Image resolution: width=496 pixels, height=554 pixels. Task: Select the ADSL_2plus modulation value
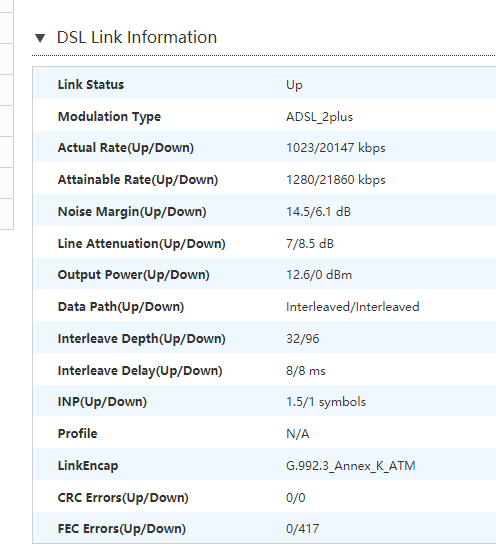tap(319, 117)
